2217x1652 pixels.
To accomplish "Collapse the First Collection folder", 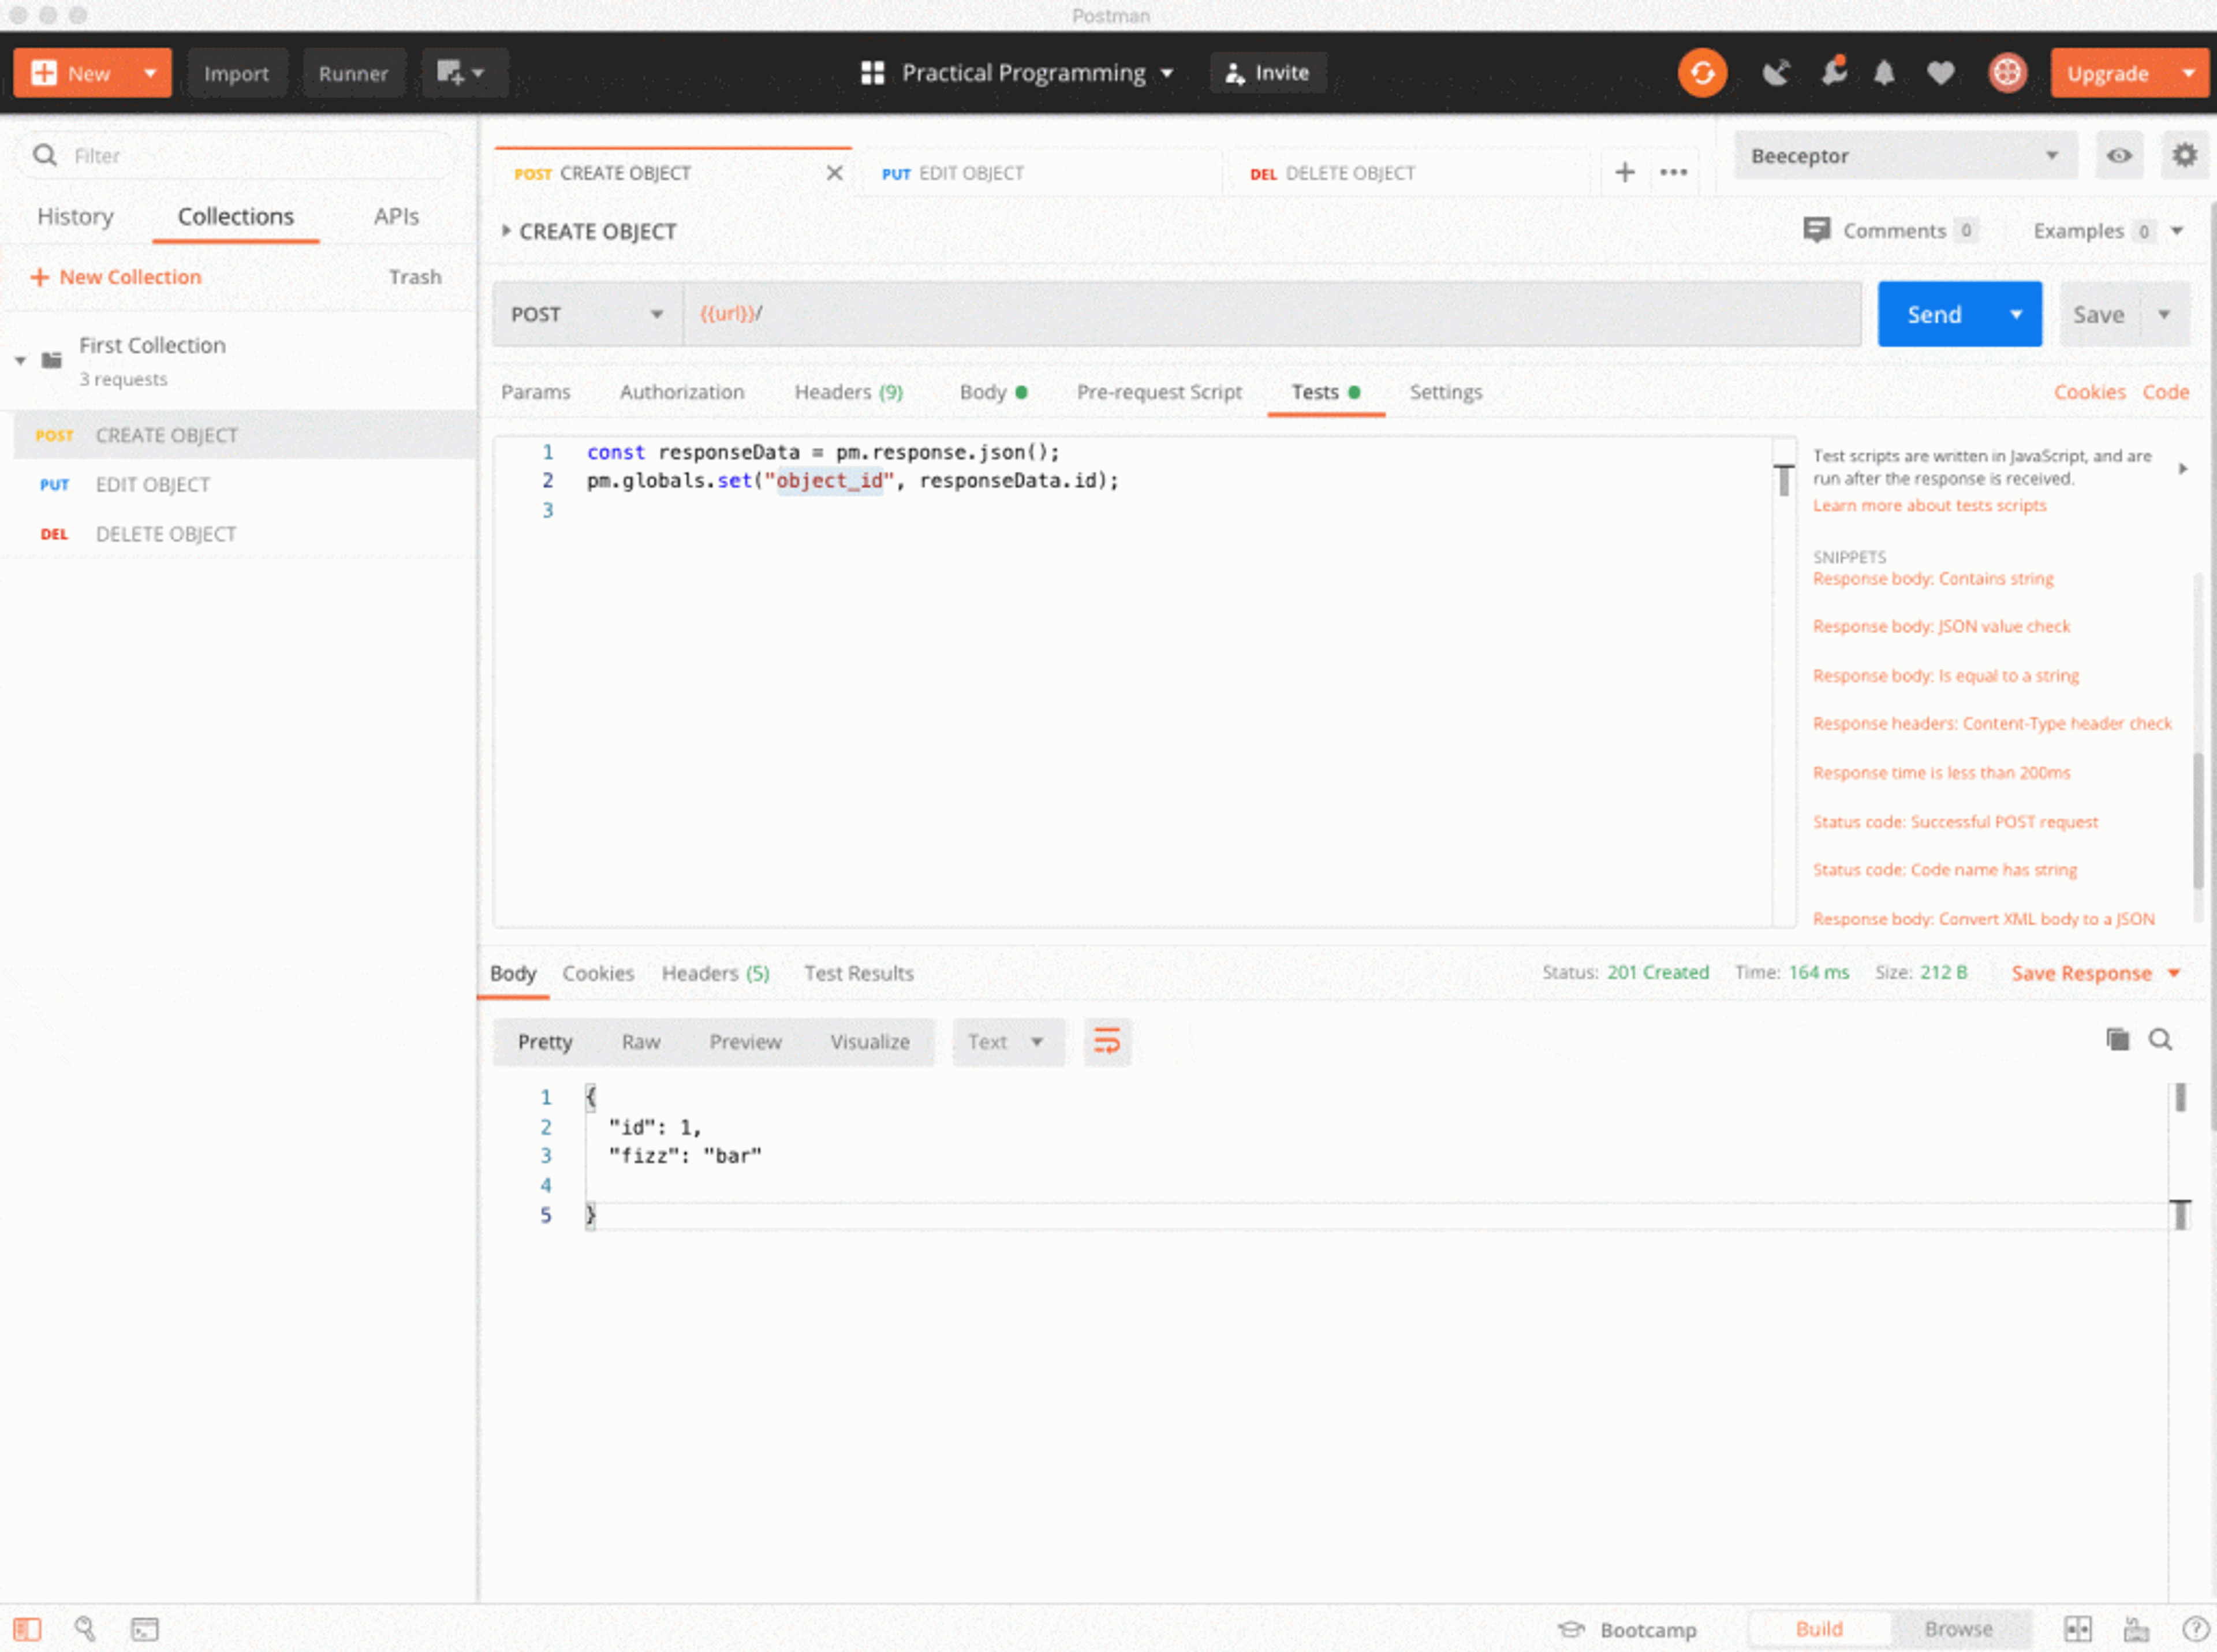I will [20, 360].
